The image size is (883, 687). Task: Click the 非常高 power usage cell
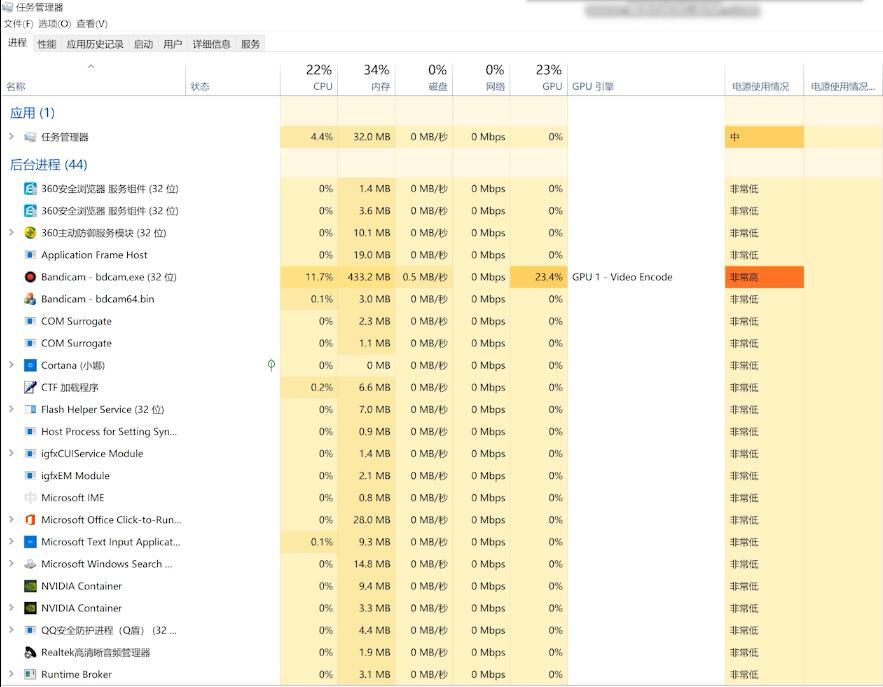click(764, 277)
